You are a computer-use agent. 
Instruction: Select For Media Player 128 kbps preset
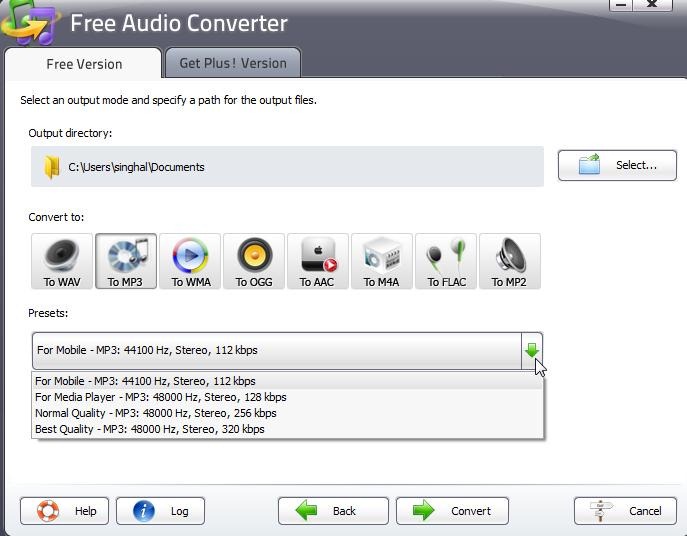pyautogui.click(x=160, y=397)
